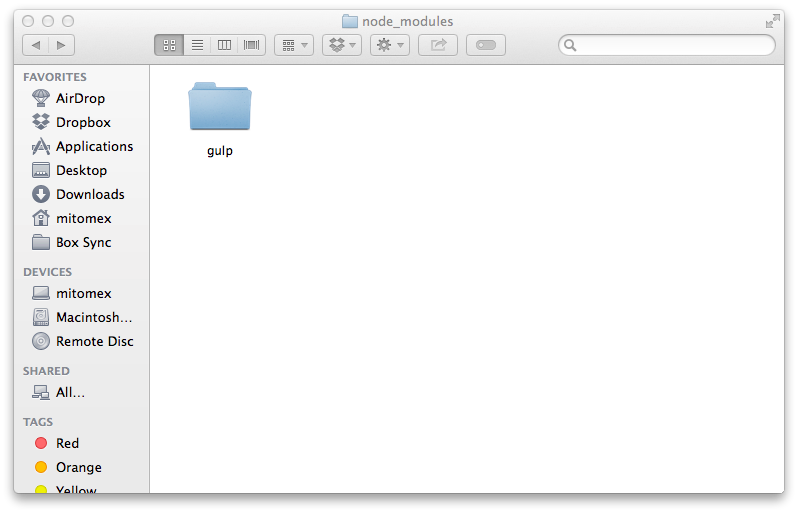Click the TAGS section header
Image resolution: width=798 pixels, height=513 pixels.
pyautogui.click(x=38, y=422)
